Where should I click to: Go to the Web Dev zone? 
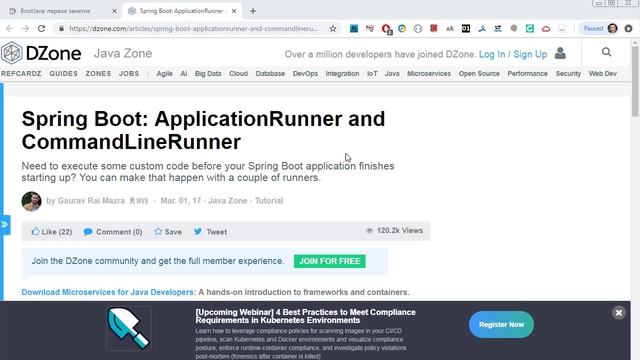pos(602,73)
